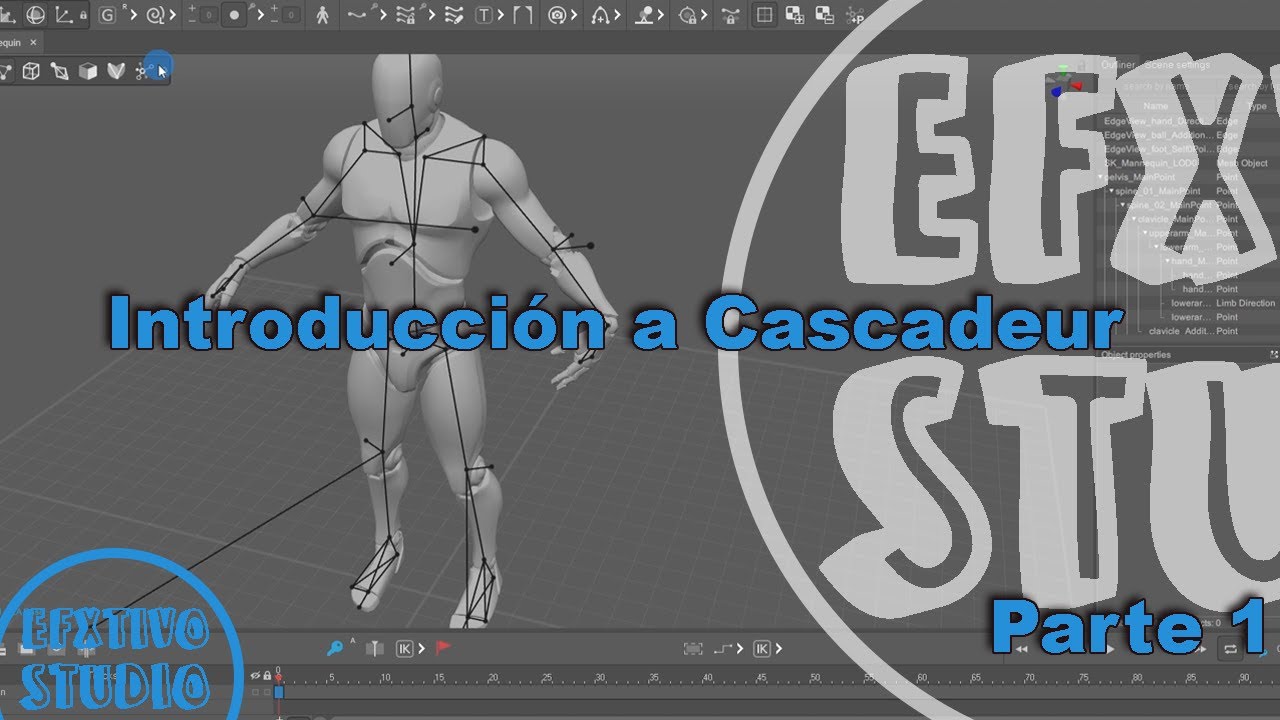This screenshot has height=720, width=1280.
Task: Select the spiral rotation tool icon
Action: click(x=155, y=14)
